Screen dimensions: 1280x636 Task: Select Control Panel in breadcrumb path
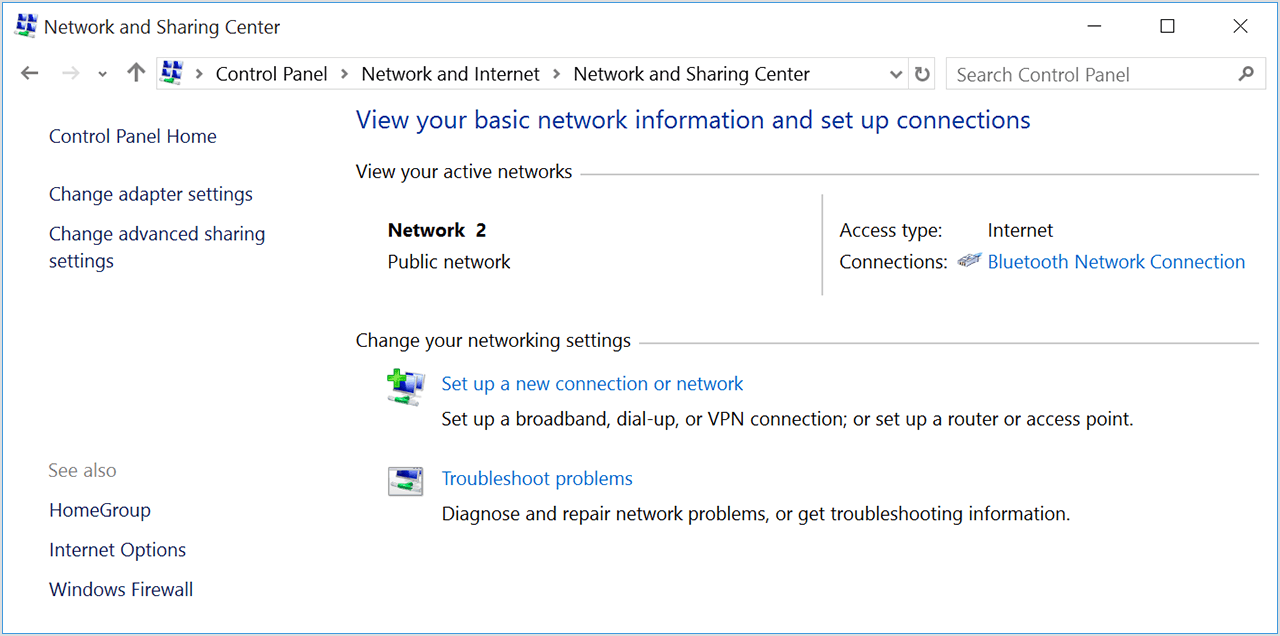[271, 74]
